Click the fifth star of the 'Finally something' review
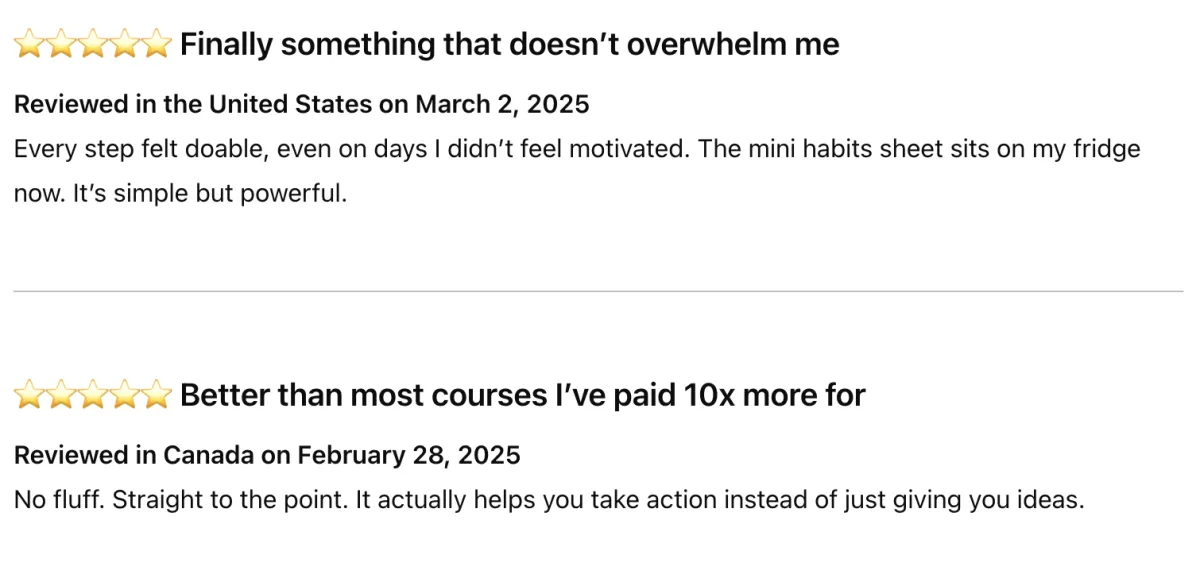 click(x=157, y=45)
